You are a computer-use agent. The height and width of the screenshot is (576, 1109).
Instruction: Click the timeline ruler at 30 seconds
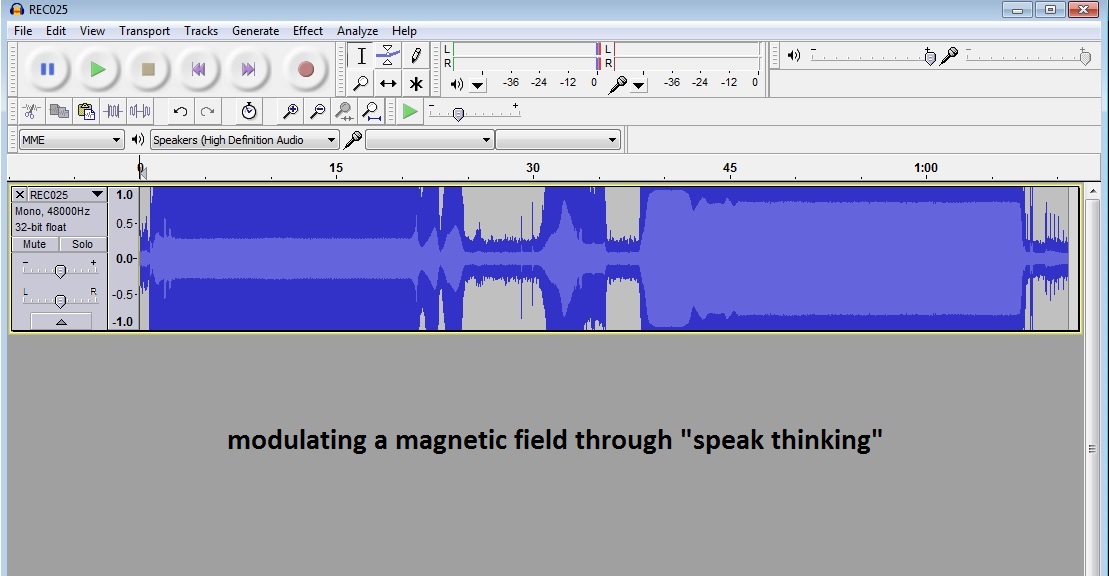coord(533,168)
